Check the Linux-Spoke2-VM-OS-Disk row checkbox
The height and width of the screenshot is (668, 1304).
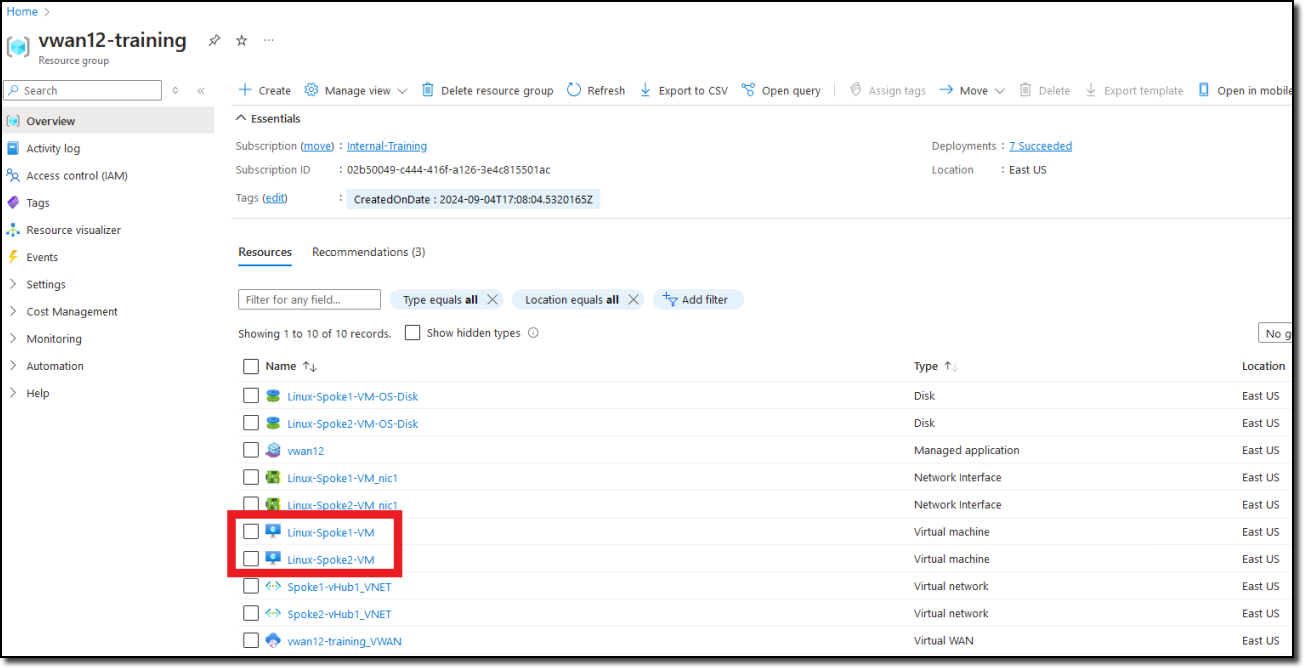251,423
